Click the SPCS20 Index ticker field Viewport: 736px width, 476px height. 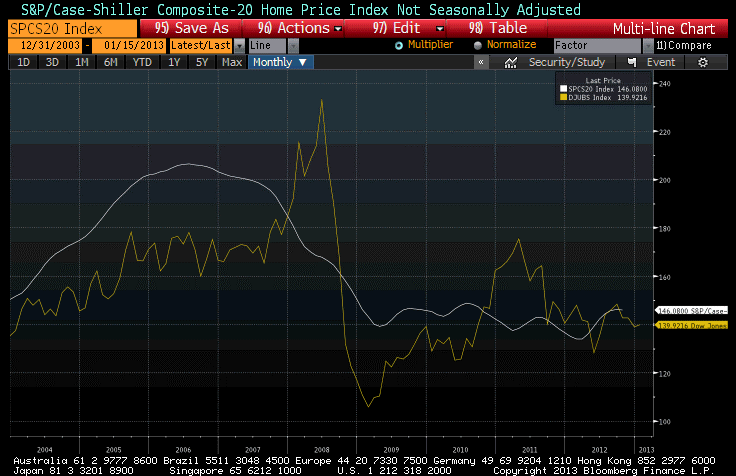pos(73,29)
